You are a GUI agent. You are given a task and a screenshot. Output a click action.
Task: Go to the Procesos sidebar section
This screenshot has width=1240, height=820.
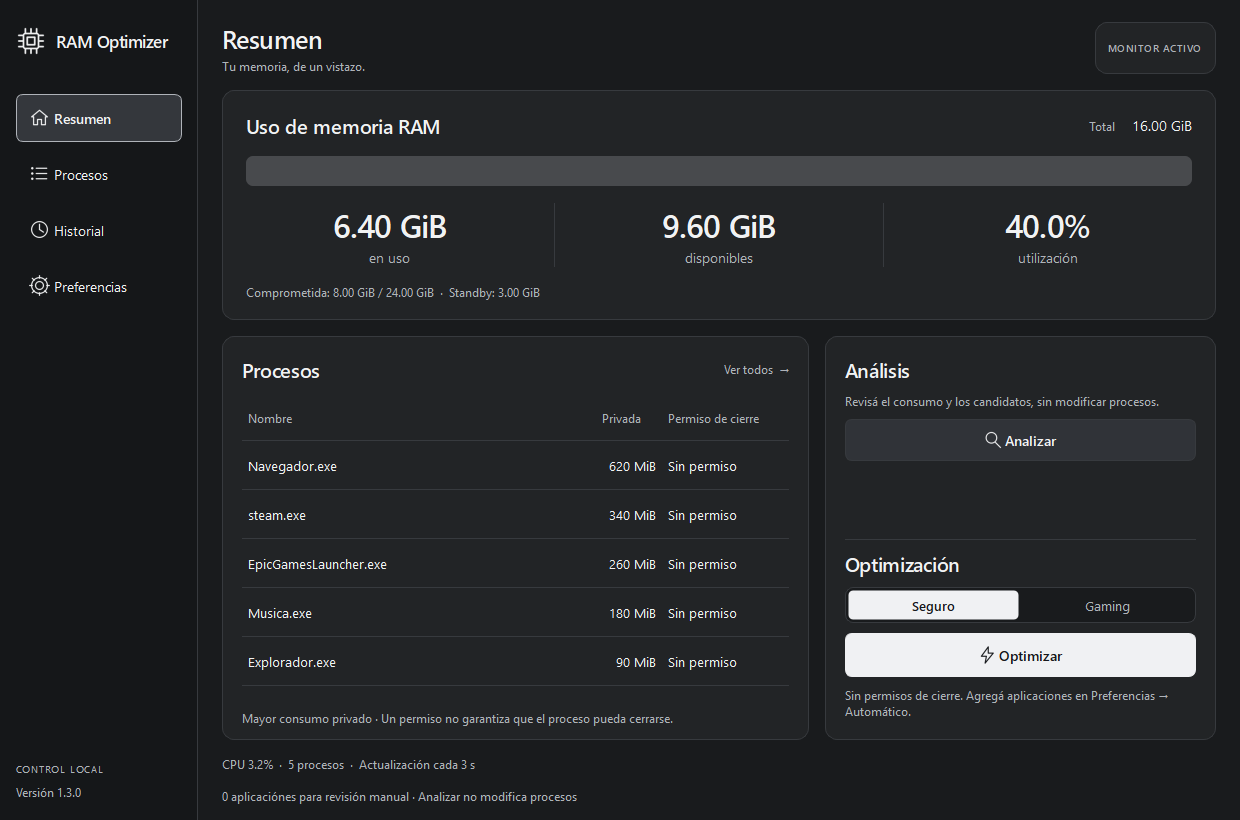point(99,174)
